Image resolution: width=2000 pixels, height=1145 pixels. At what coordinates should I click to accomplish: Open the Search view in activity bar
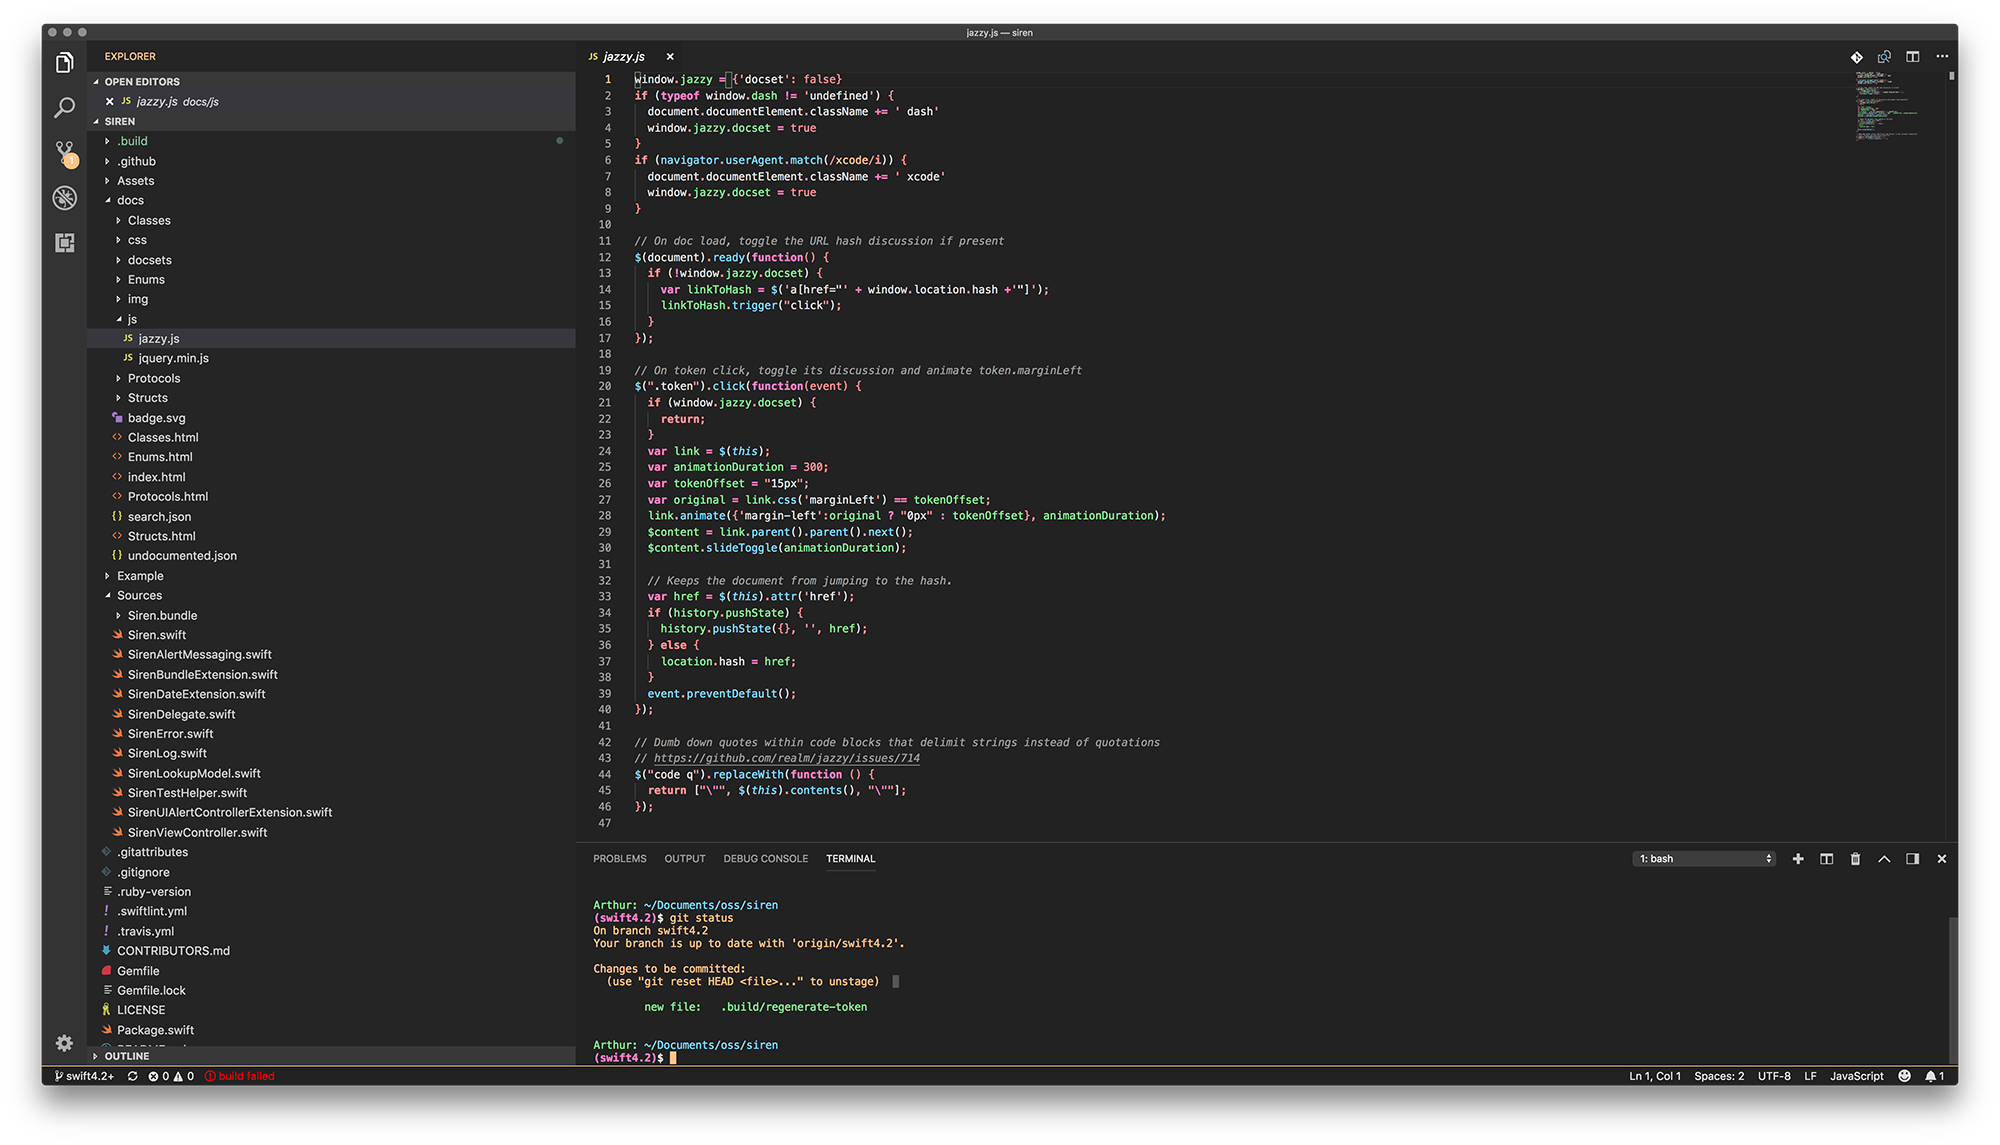coord(65,108)
